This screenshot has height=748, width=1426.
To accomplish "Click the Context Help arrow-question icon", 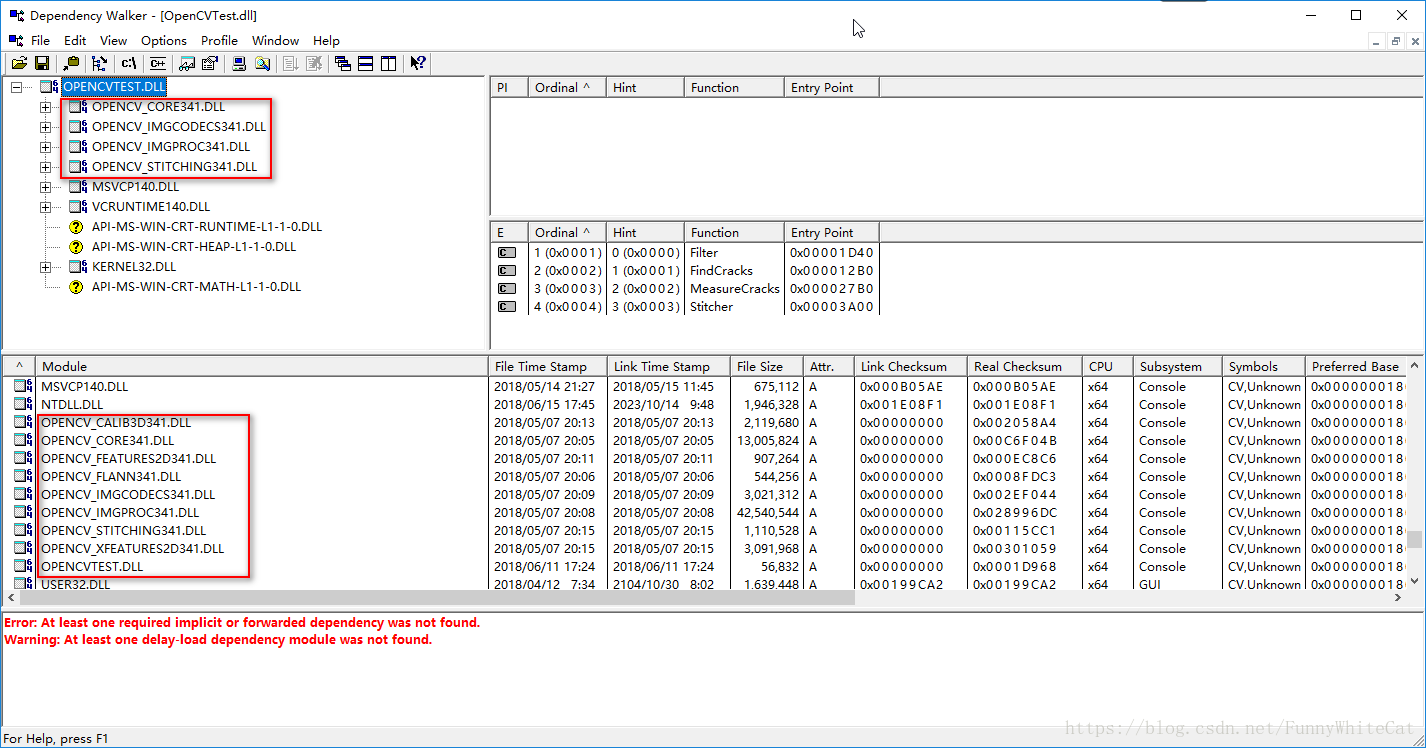I will pos(418,63).
